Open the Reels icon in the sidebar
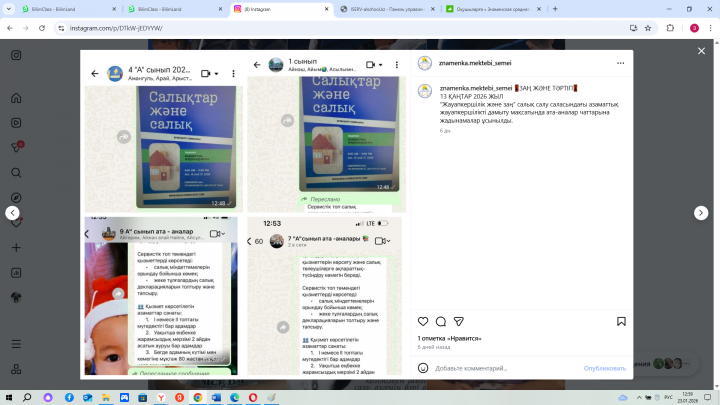Viewport: 720px width, 405px height. click(x=16, y=123)
